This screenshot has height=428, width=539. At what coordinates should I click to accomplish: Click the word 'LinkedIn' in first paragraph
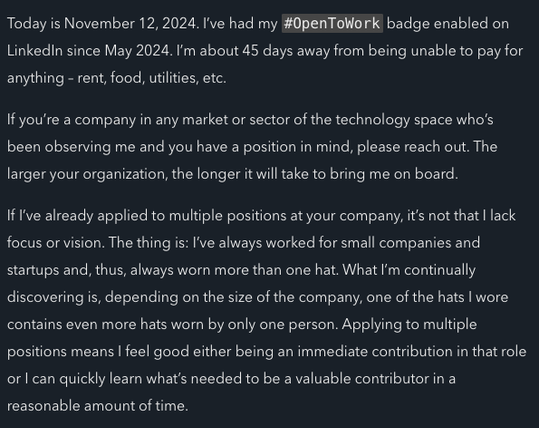35,51
